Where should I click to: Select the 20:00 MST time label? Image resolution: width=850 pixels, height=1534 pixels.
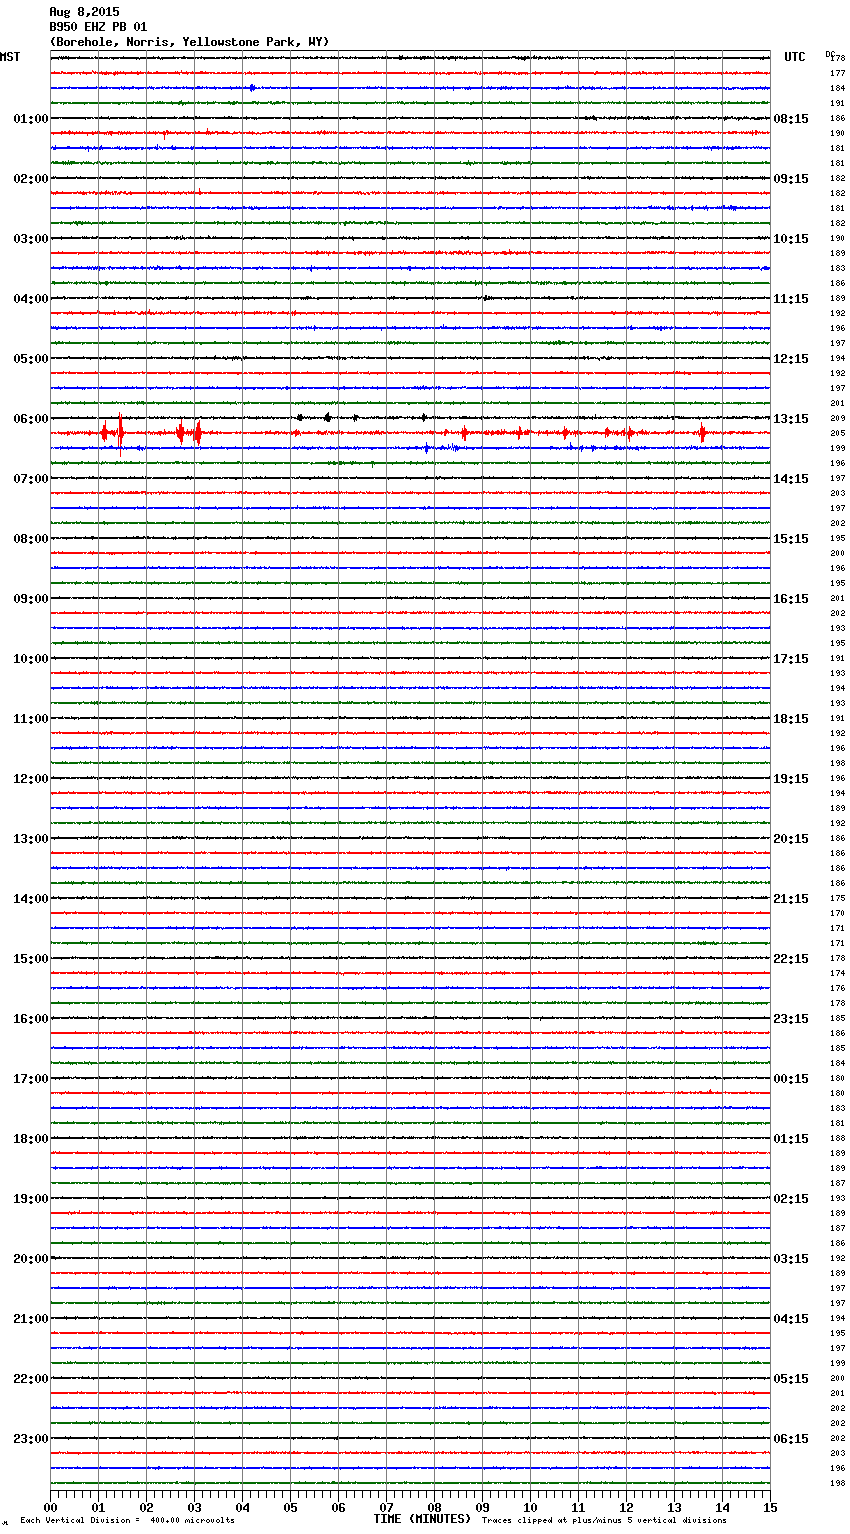coord(31,1259)
